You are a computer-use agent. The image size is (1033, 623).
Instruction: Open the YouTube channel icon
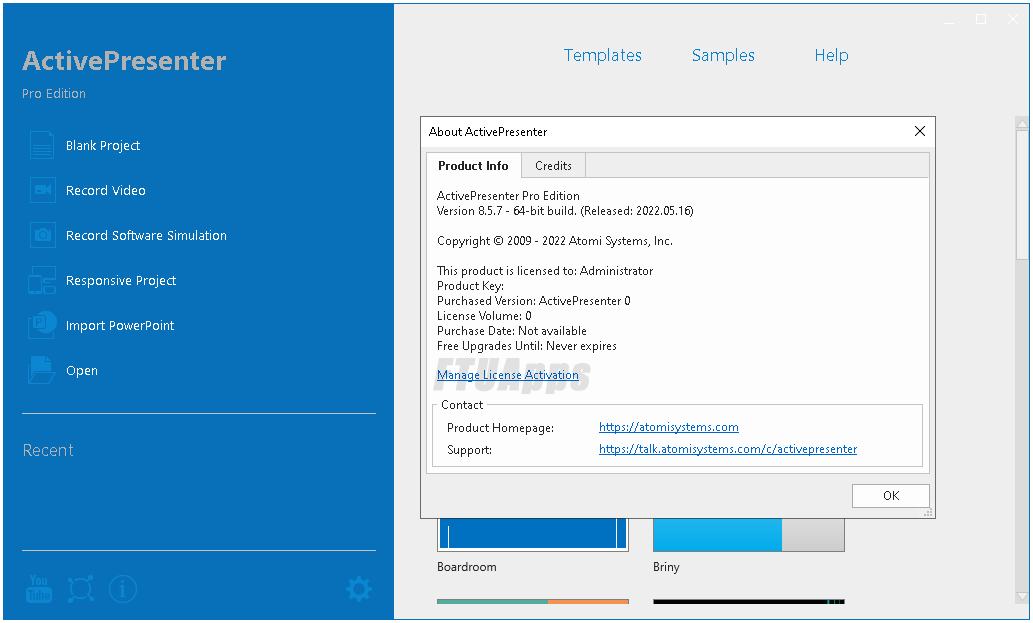(39, 588)
